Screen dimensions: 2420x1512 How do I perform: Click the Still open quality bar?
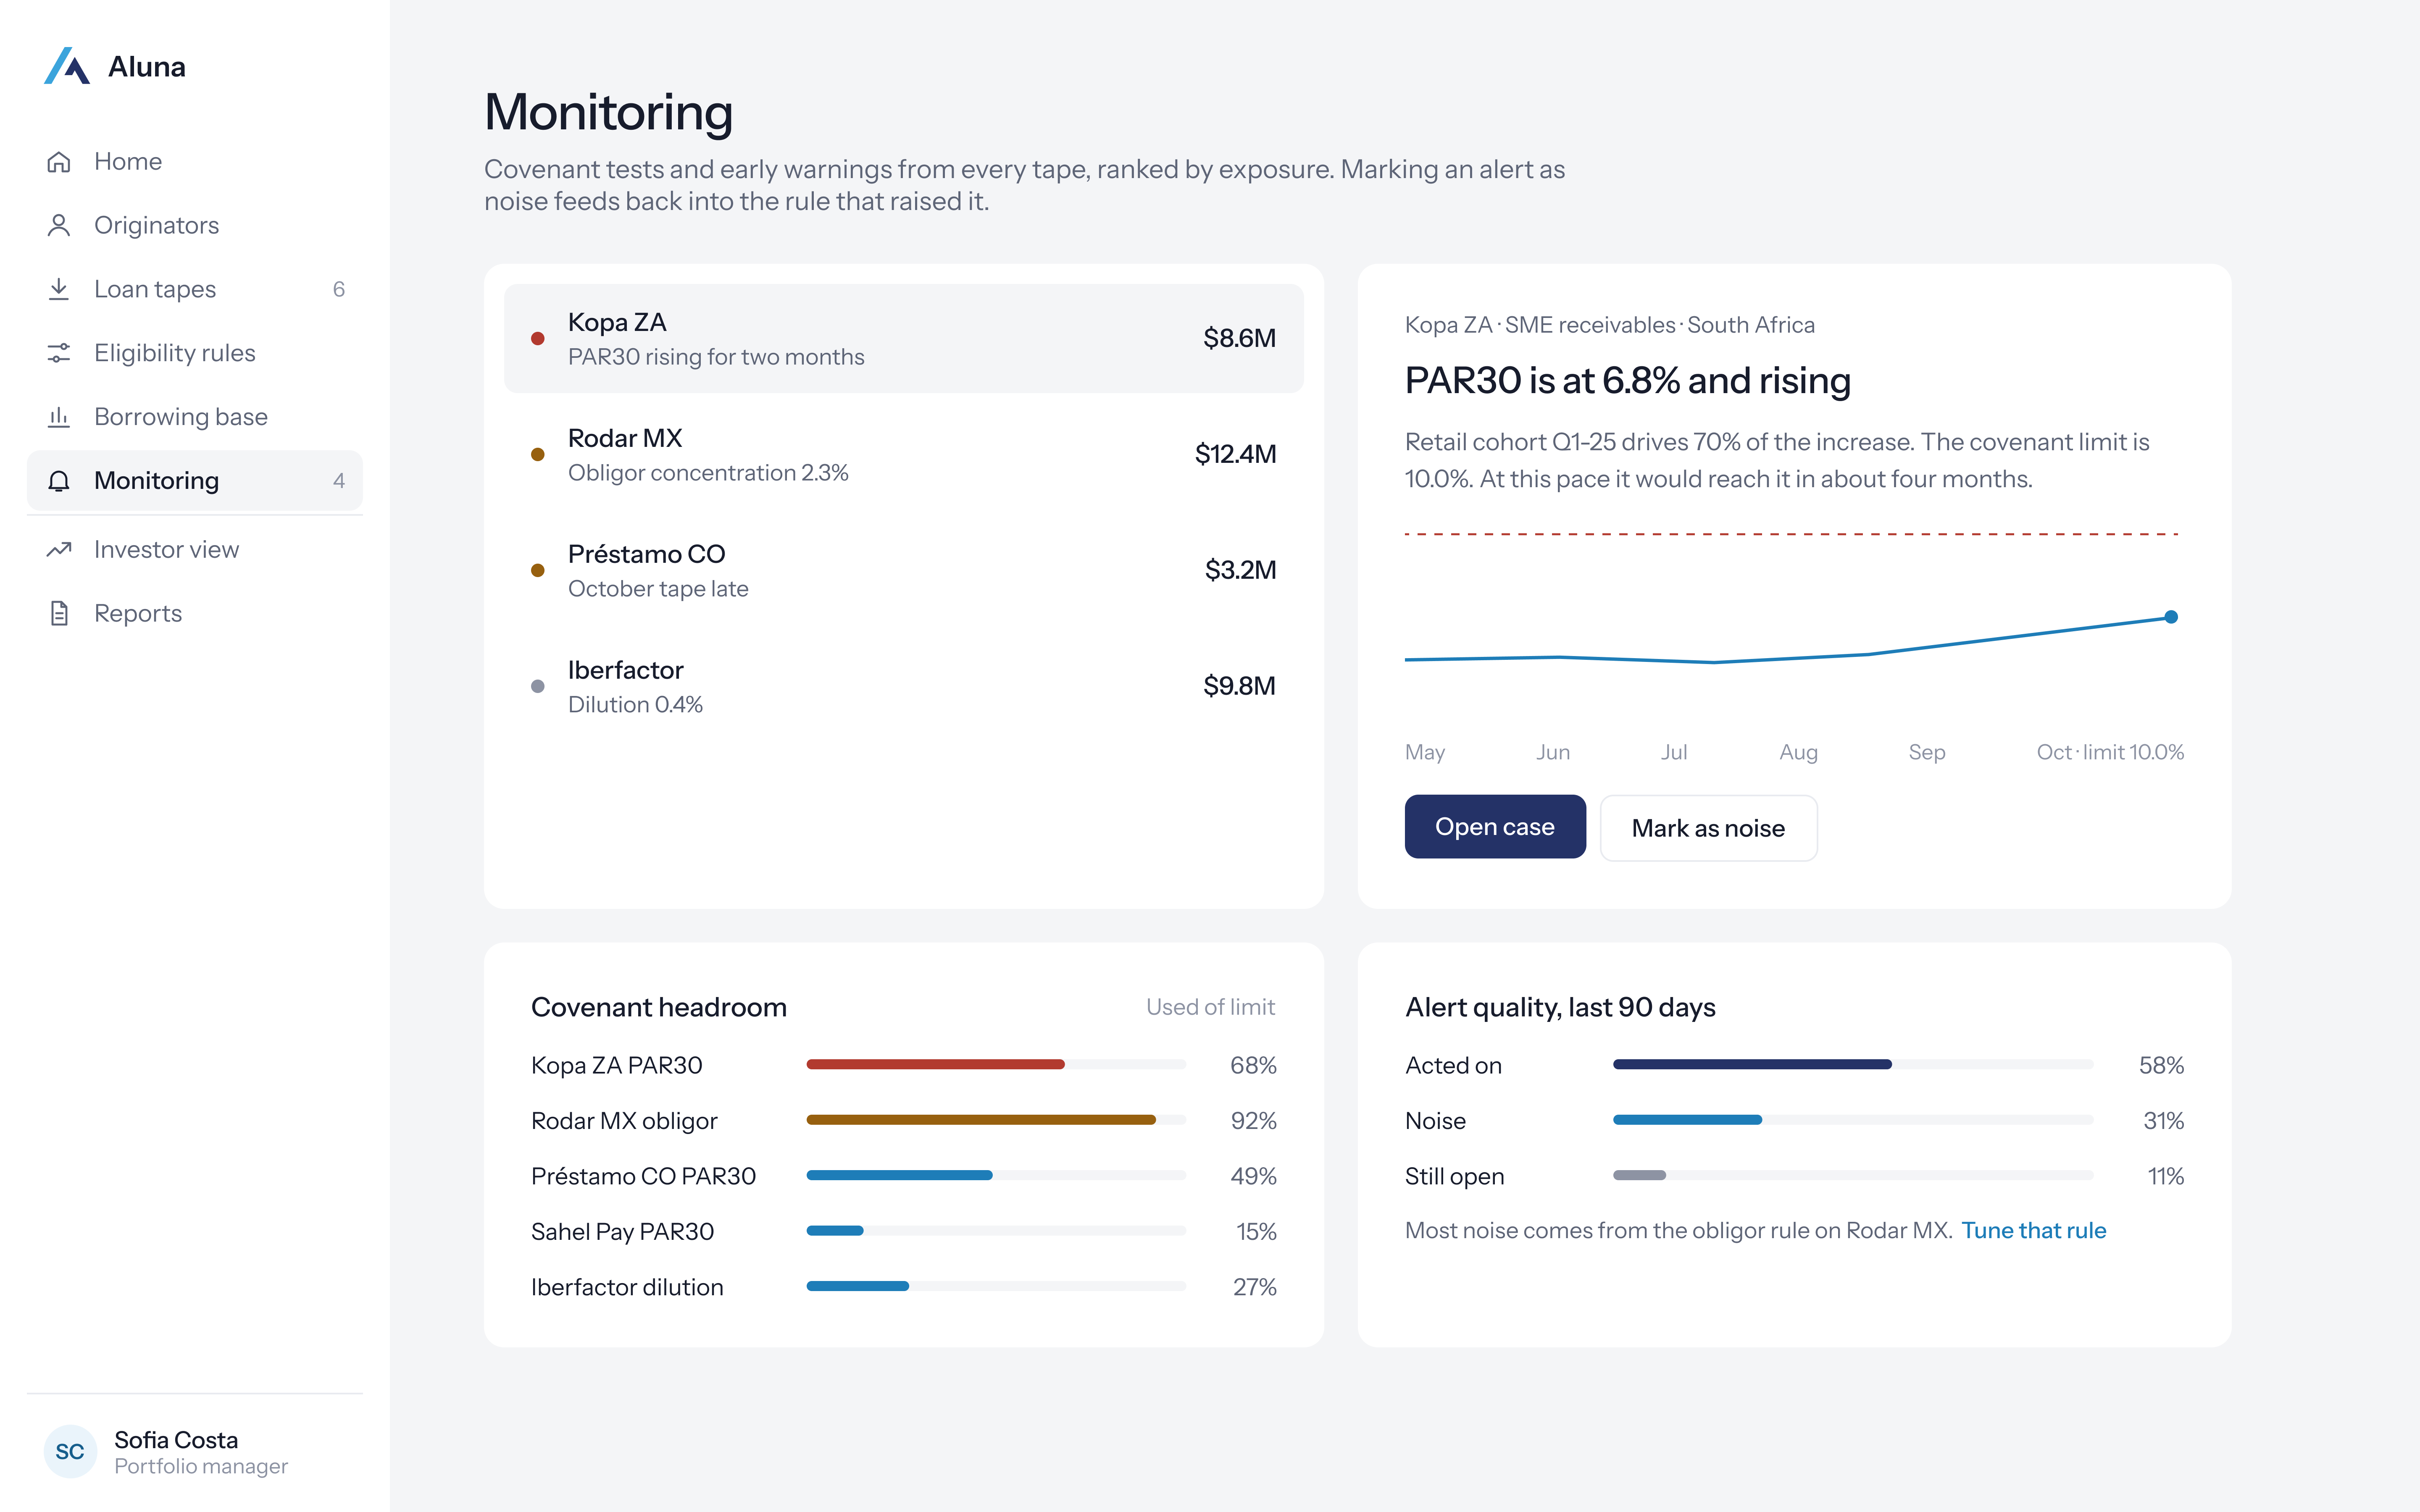click(x=1853, y=1175)
